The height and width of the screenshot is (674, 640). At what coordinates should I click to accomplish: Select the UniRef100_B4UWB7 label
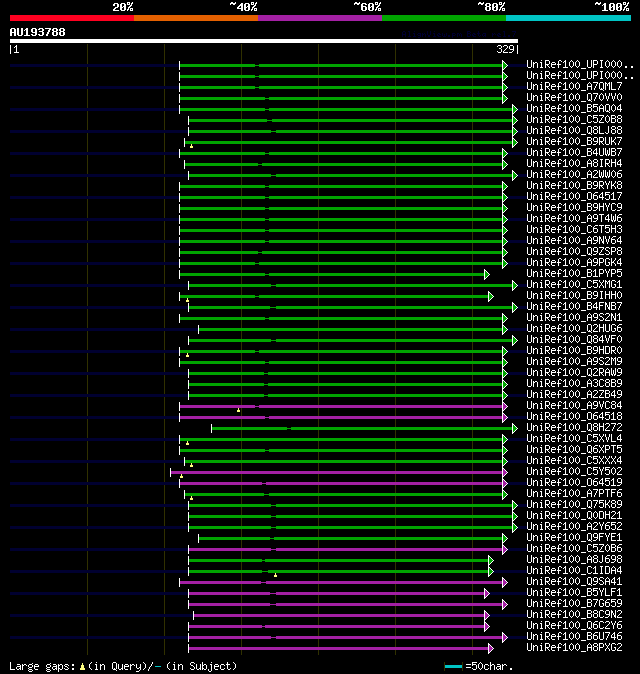pyautogui.click(x=574, y=153)
